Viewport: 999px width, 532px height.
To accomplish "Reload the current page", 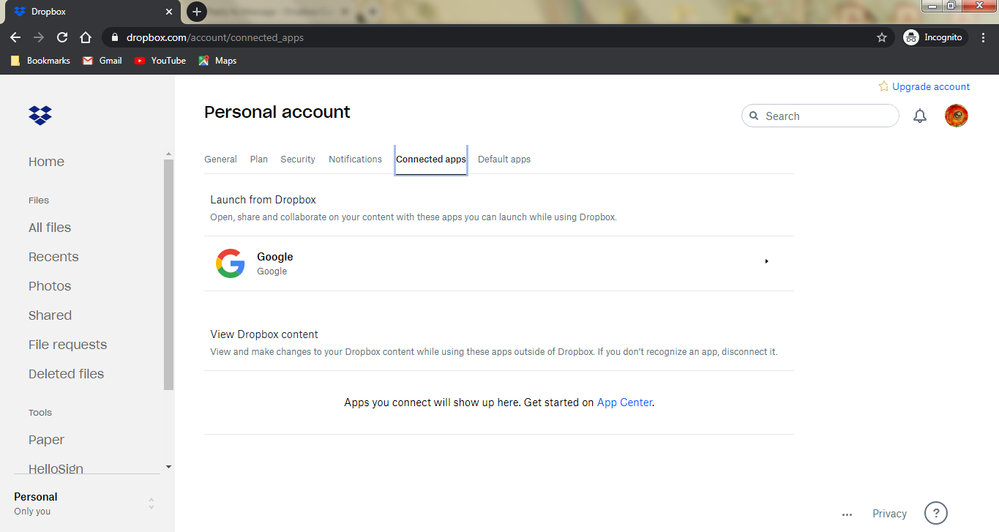I will (62, 38).
